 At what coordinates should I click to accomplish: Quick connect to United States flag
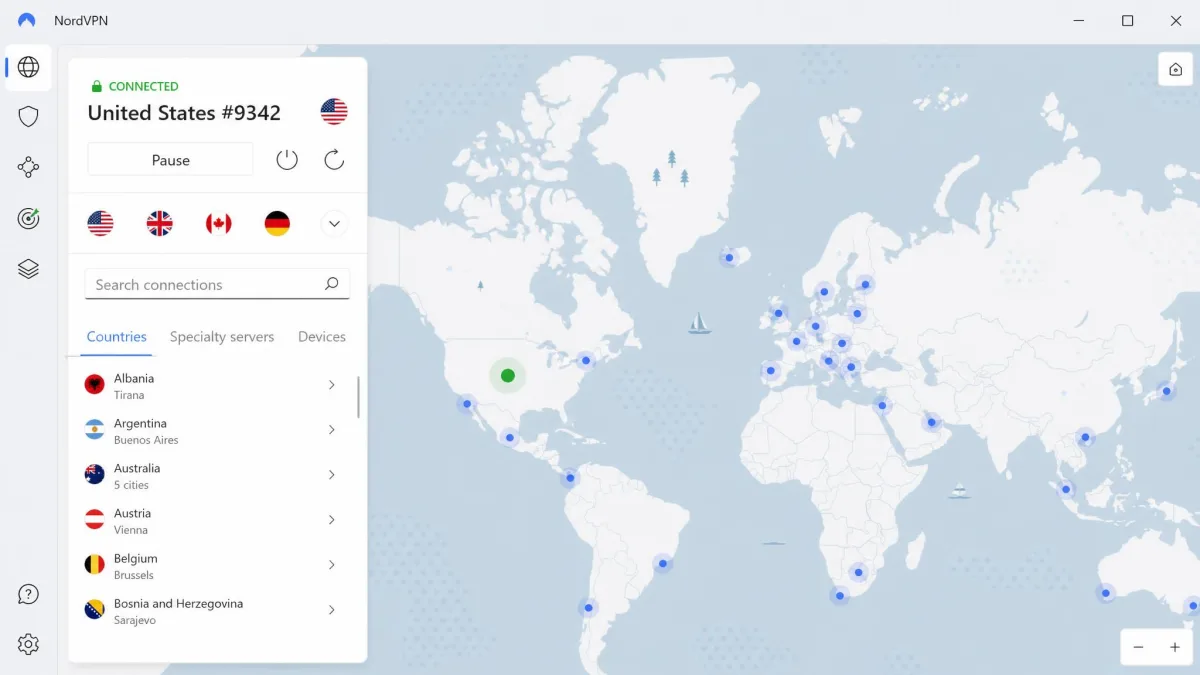coord(100,223)
